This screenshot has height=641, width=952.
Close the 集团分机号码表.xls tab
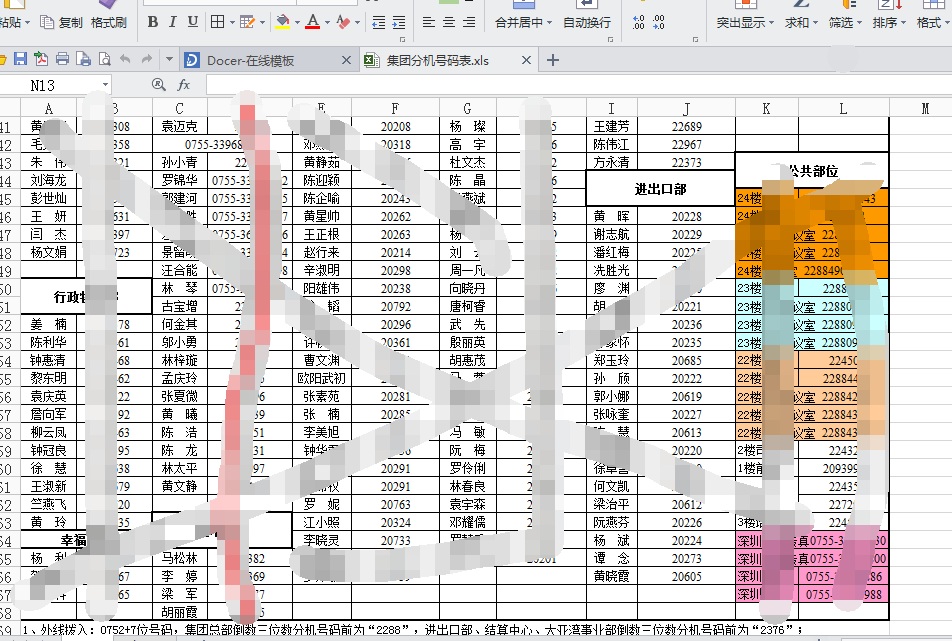(526, 60)
